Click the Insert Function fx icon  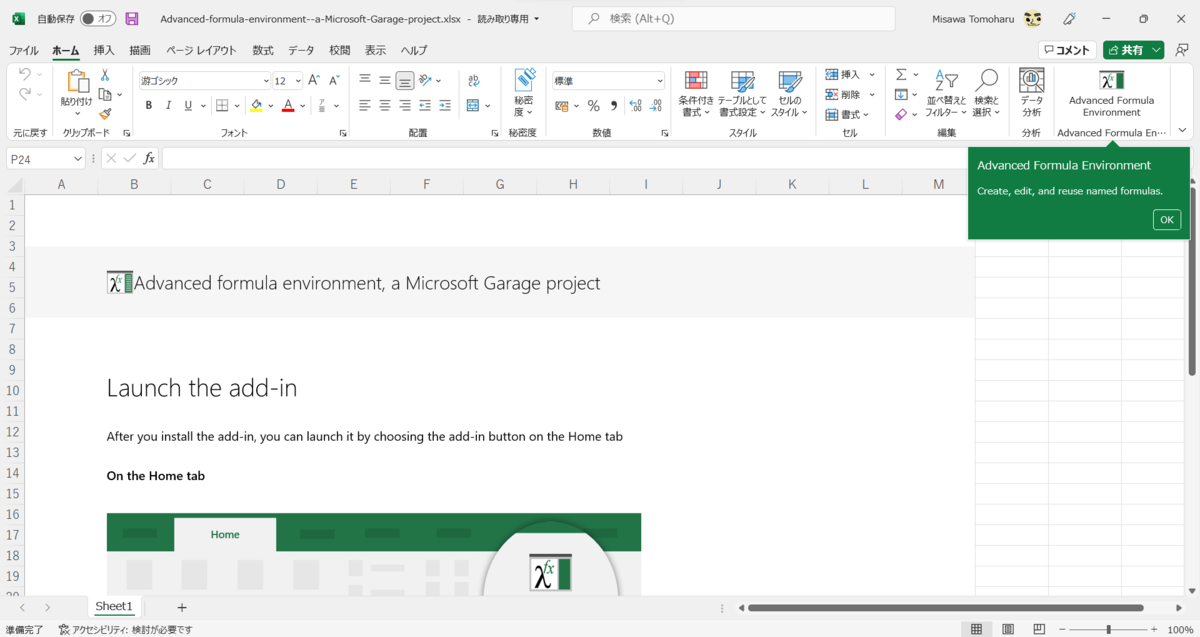pos(149,158)
